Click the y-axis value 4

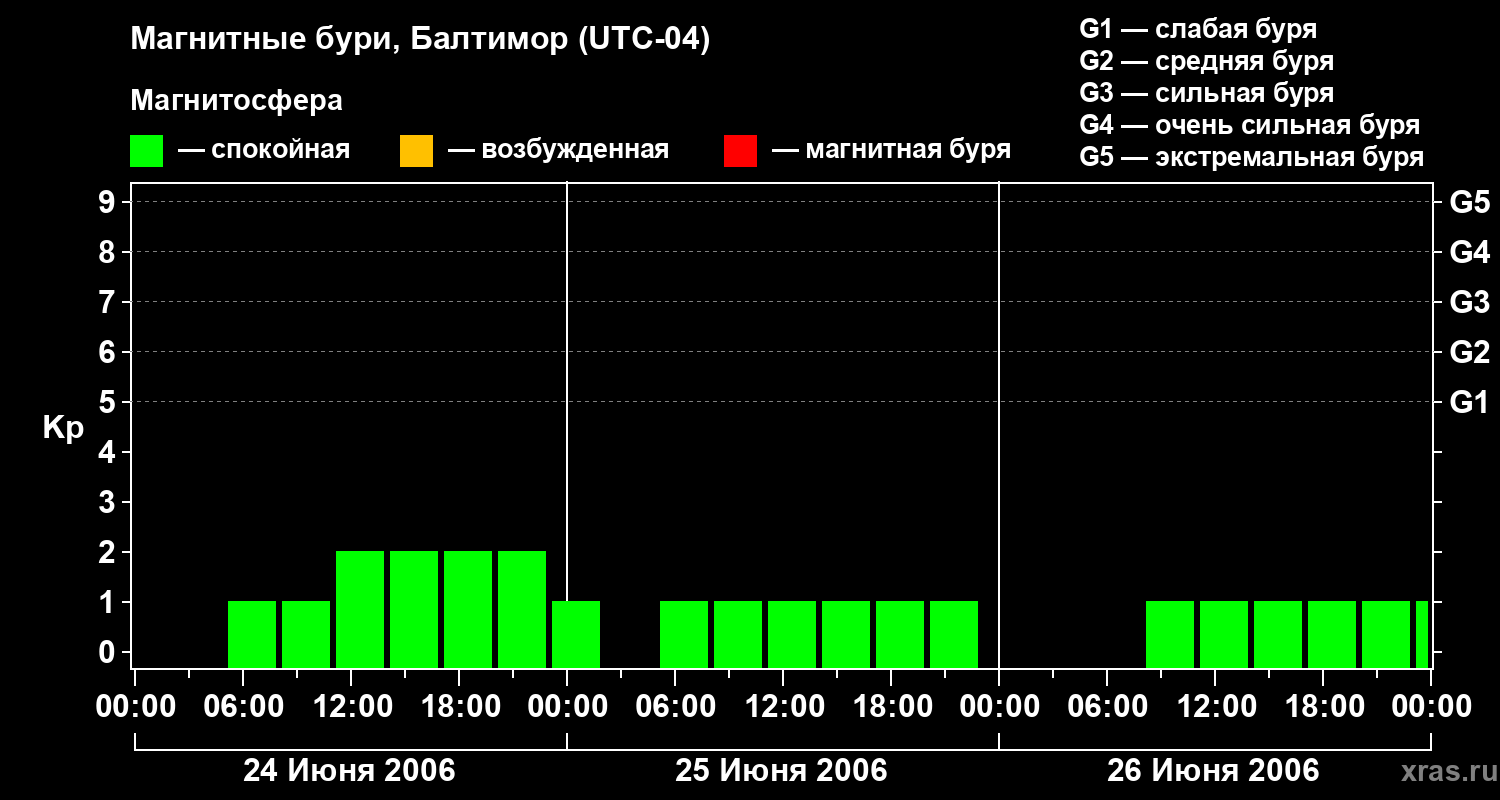pyautogui.click(x=109, y=452)
